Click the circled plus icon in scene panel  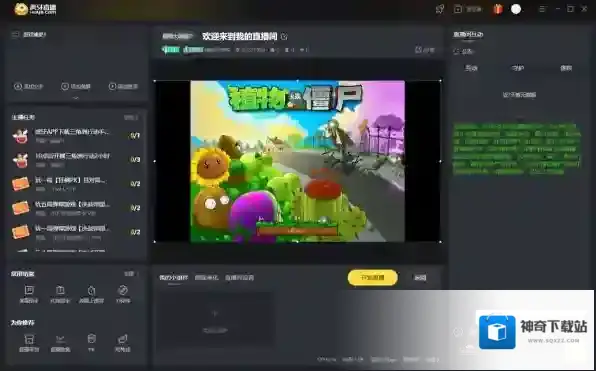(x=18, y=86)
